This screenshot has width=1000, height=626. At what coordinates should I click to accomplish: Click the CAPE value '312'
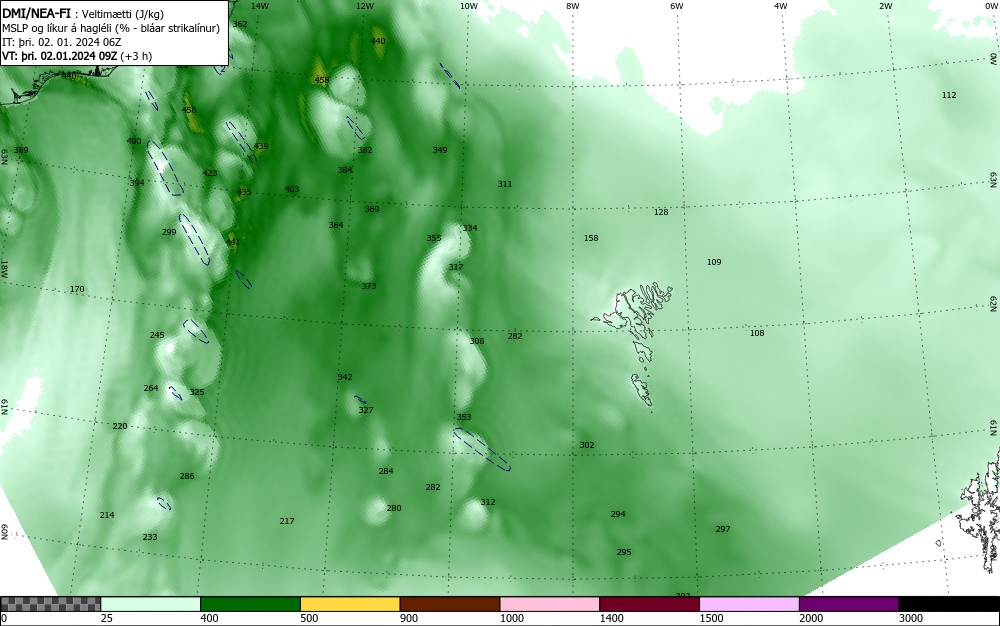(x=488, y=502)
